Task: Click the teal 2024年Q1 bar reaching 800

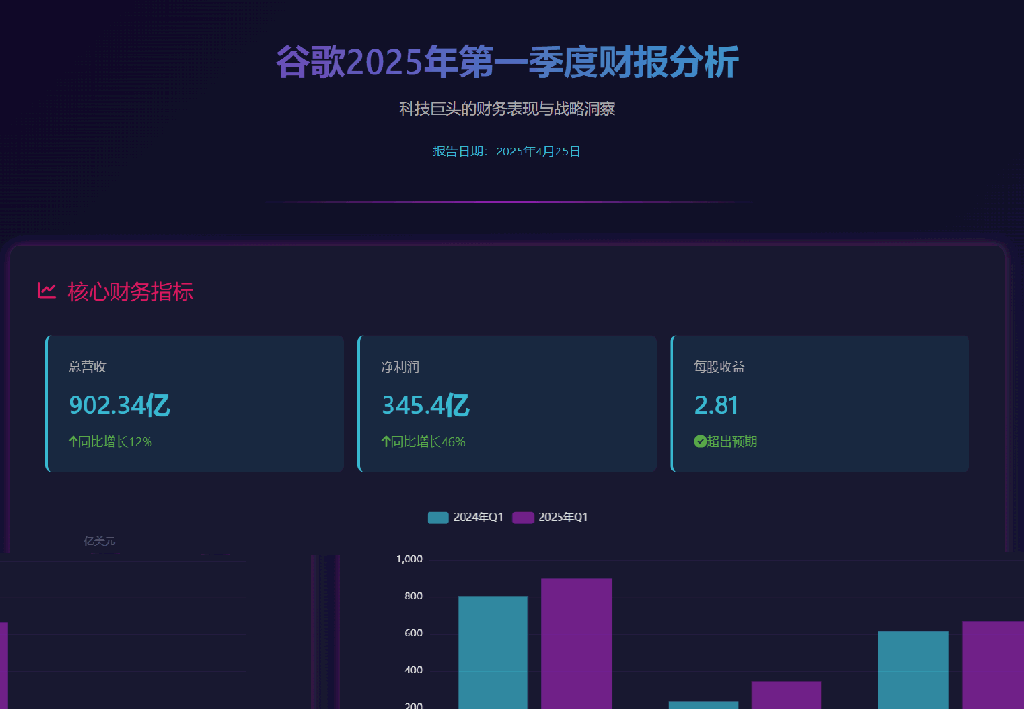Action: pyautogui.click(x=493, y=652)
